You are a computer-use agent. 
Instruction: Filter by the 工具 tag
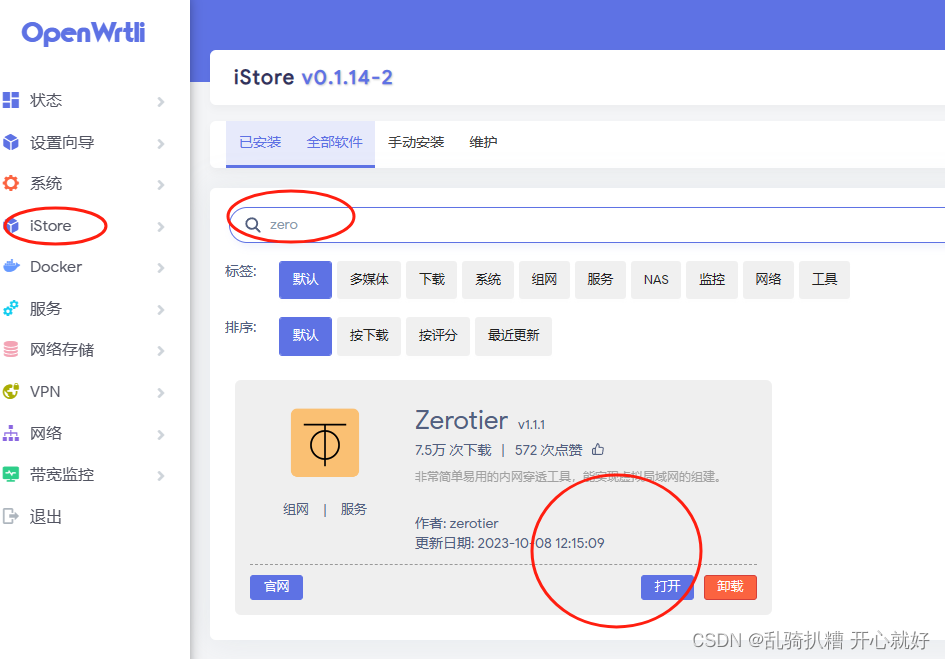pos(824,279)
